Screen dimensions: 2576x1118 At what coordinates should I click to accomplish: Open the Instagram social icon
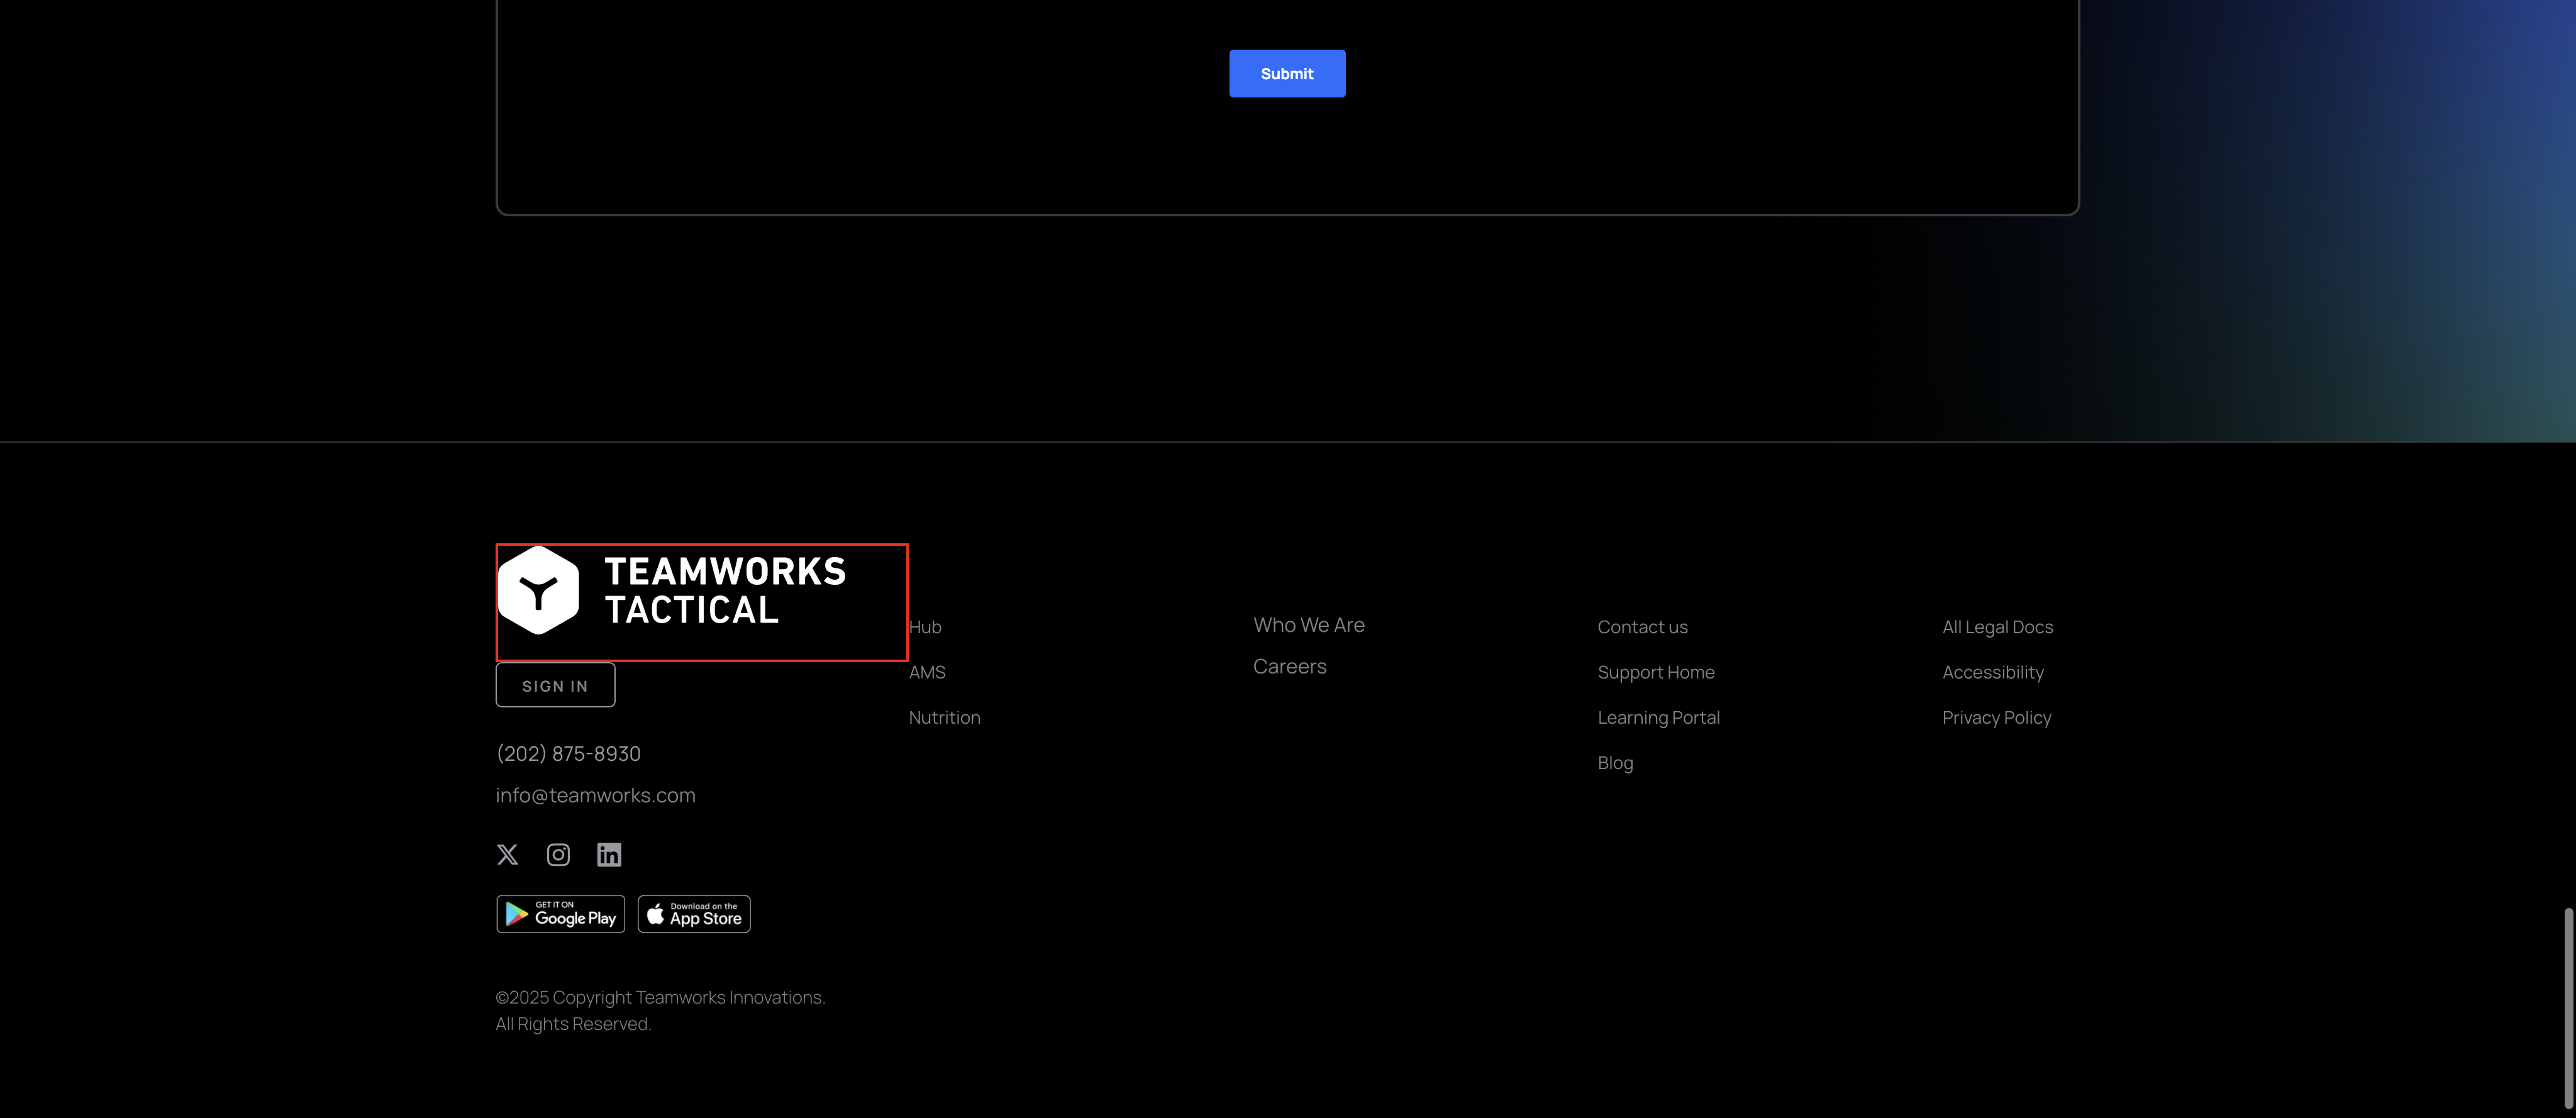558,854
